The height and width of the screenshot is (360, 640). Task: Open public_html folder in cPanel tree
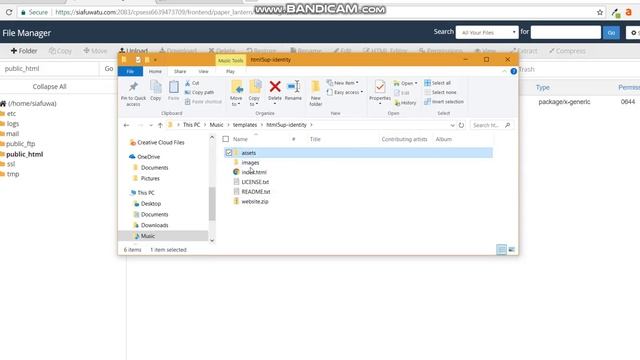point(24,154)
